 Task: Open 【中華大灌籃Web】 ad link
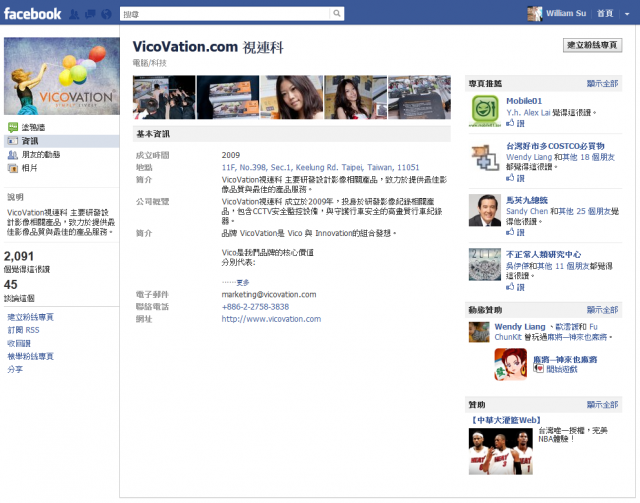(x=506, y=420)
